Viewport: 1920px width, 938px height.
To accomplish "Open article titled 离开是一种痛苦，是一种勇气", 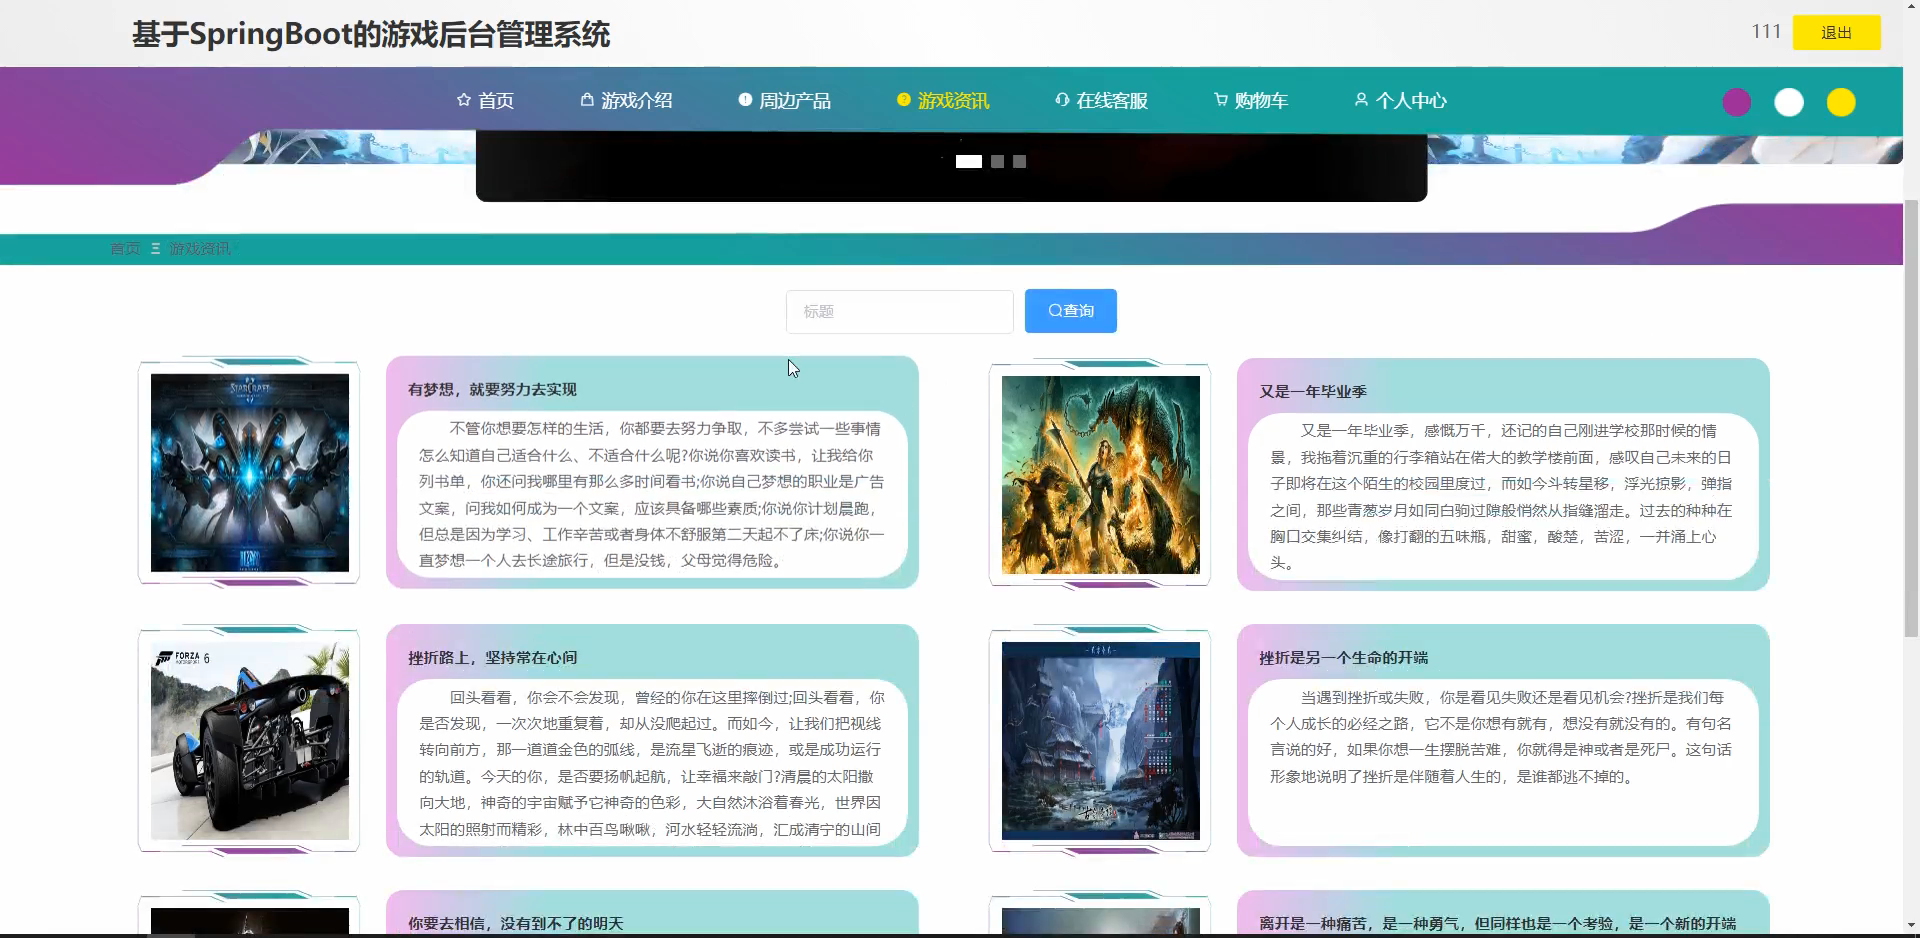I will 1497,923.
